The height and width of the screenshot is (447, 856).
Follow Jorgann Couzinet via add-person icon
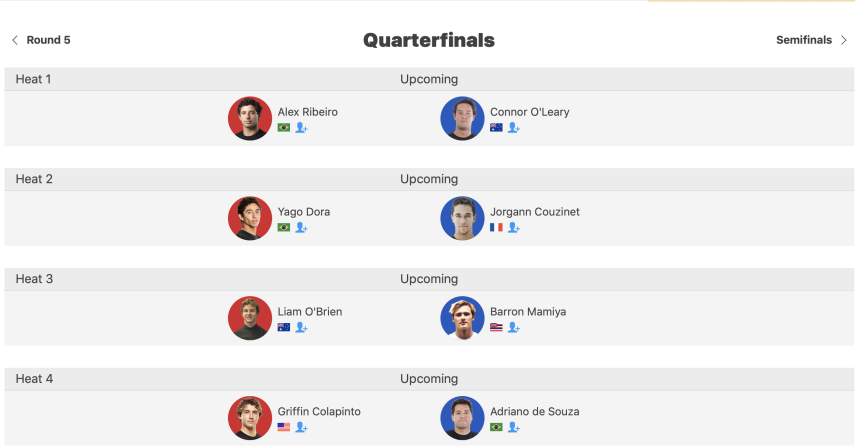tap(514, 228)
